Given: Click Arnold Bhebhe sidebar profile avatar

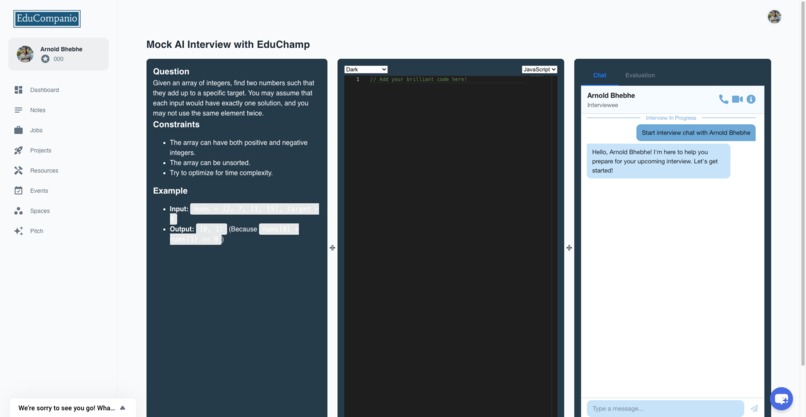Looking at the screenshot, I should 25,54.
